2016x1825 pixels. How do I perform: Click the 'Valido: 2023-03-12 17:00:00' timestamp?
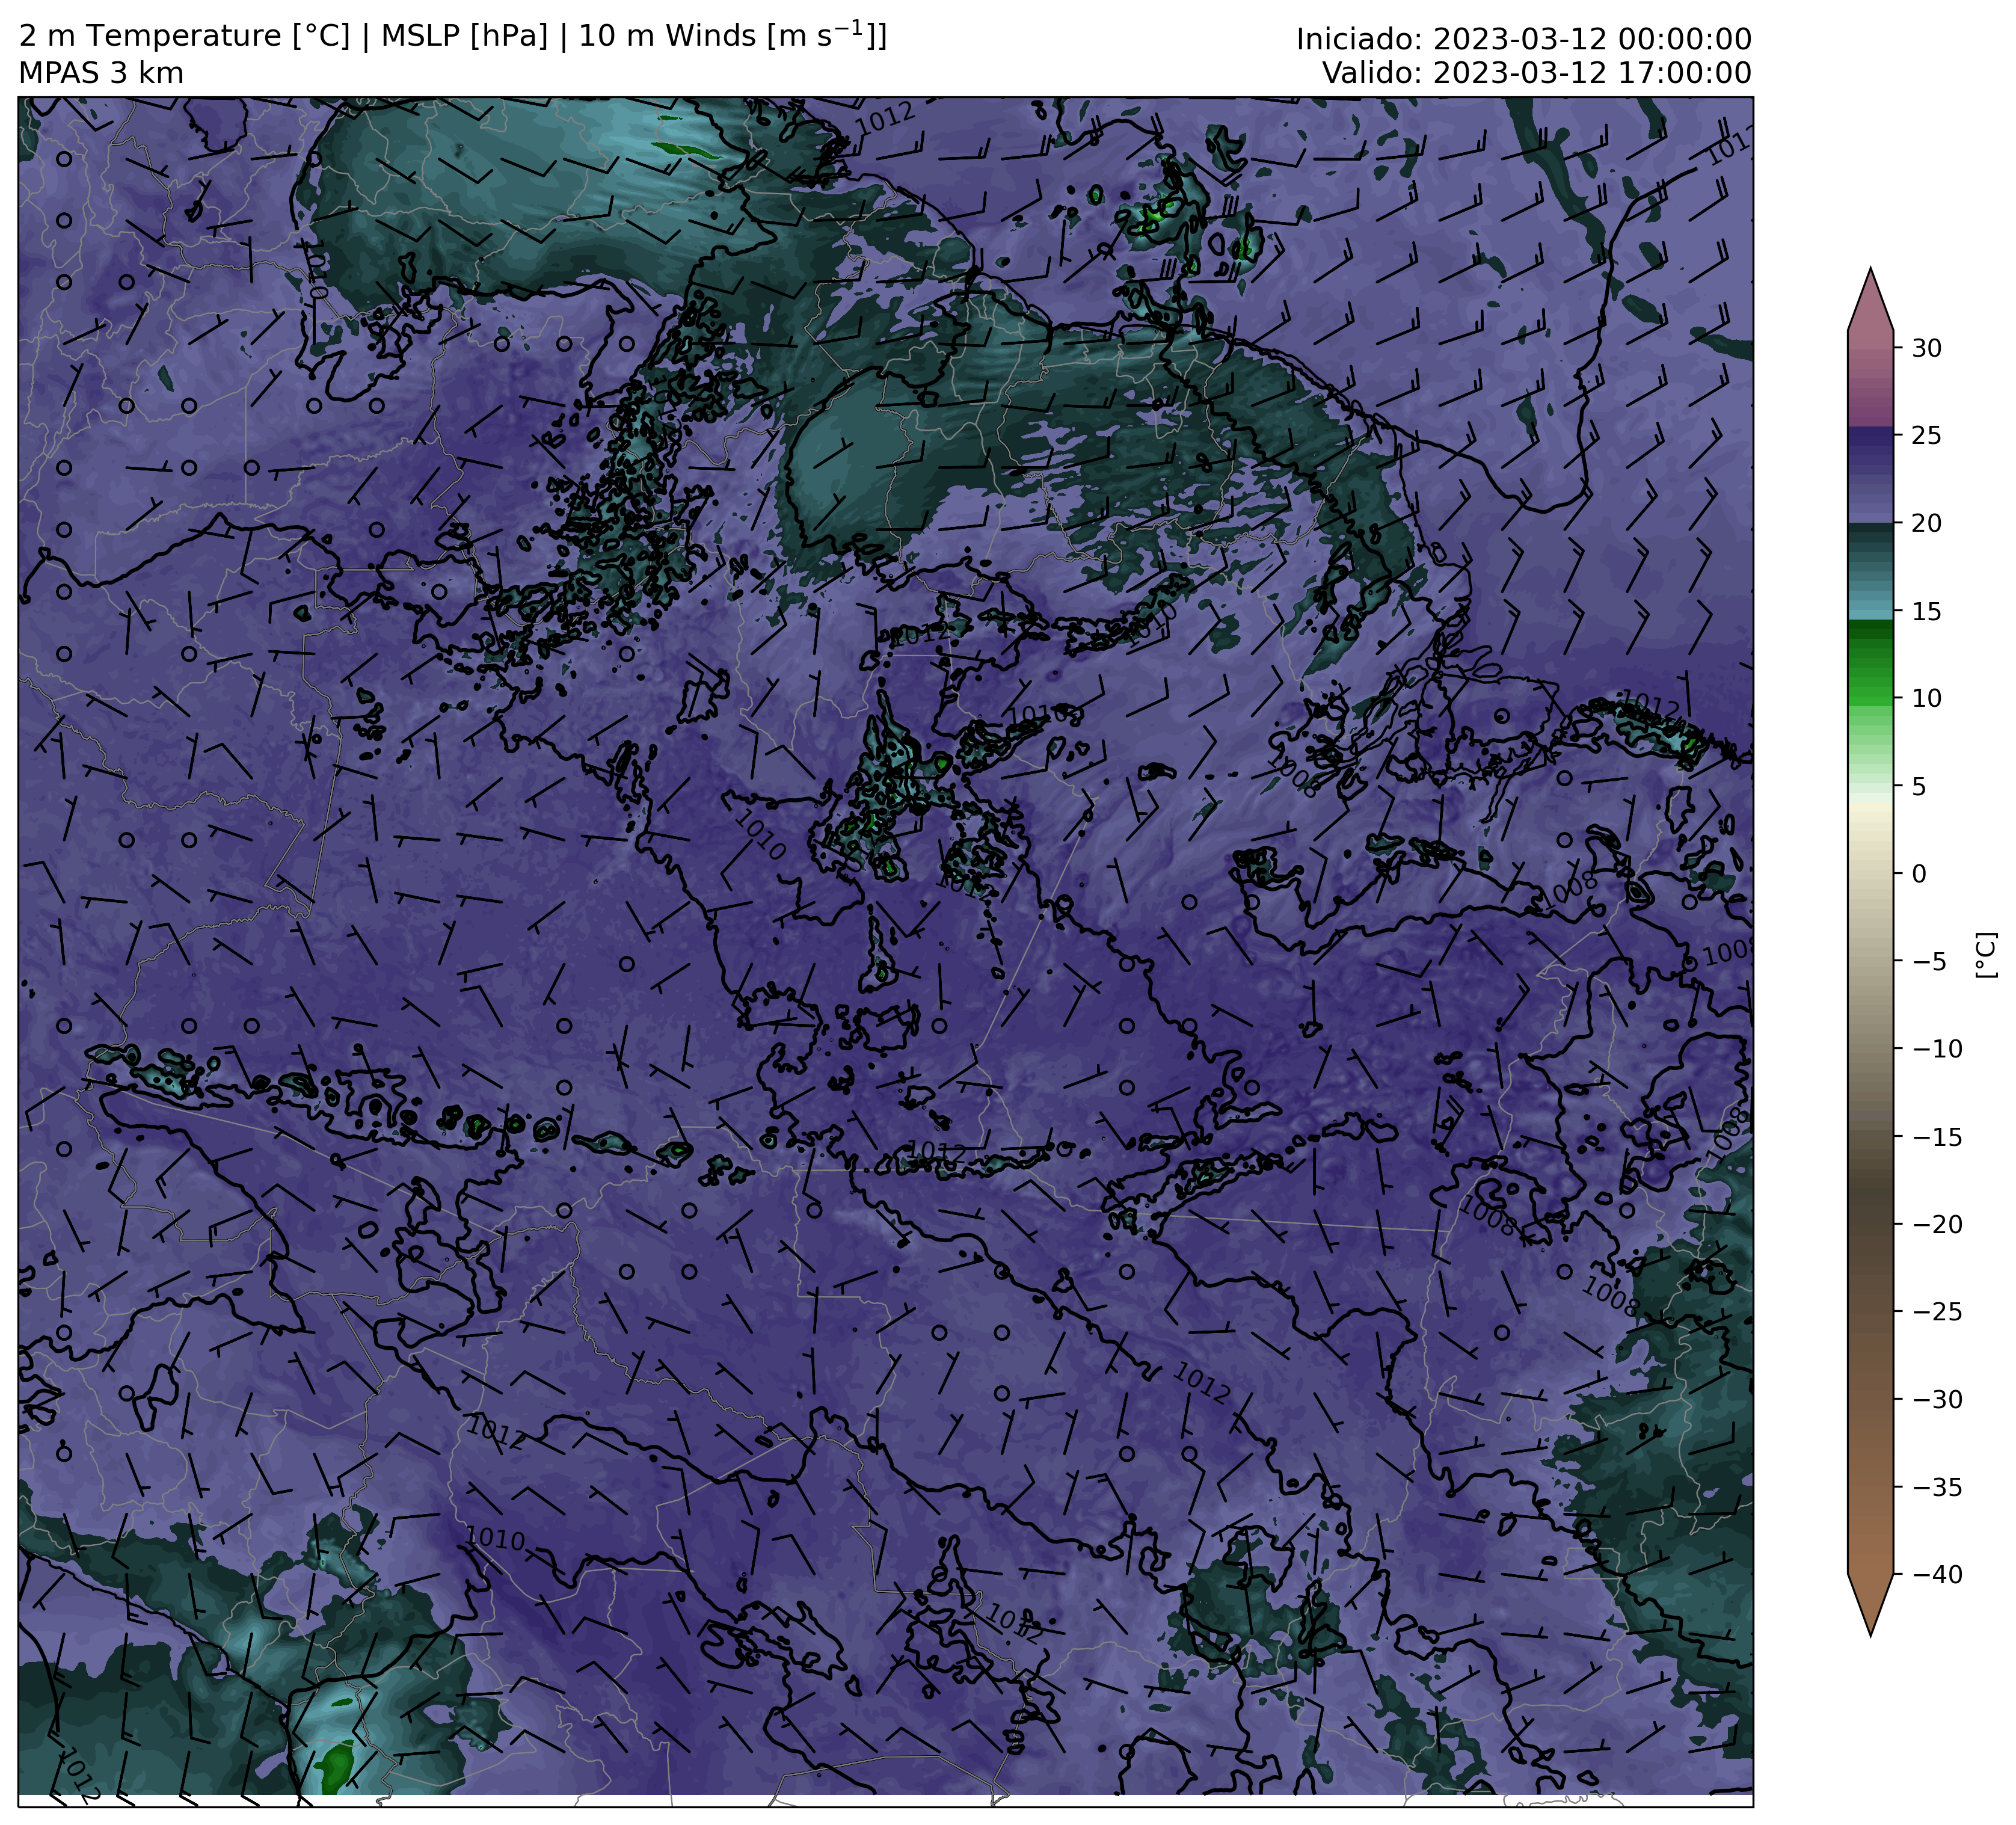(1537, 73)
